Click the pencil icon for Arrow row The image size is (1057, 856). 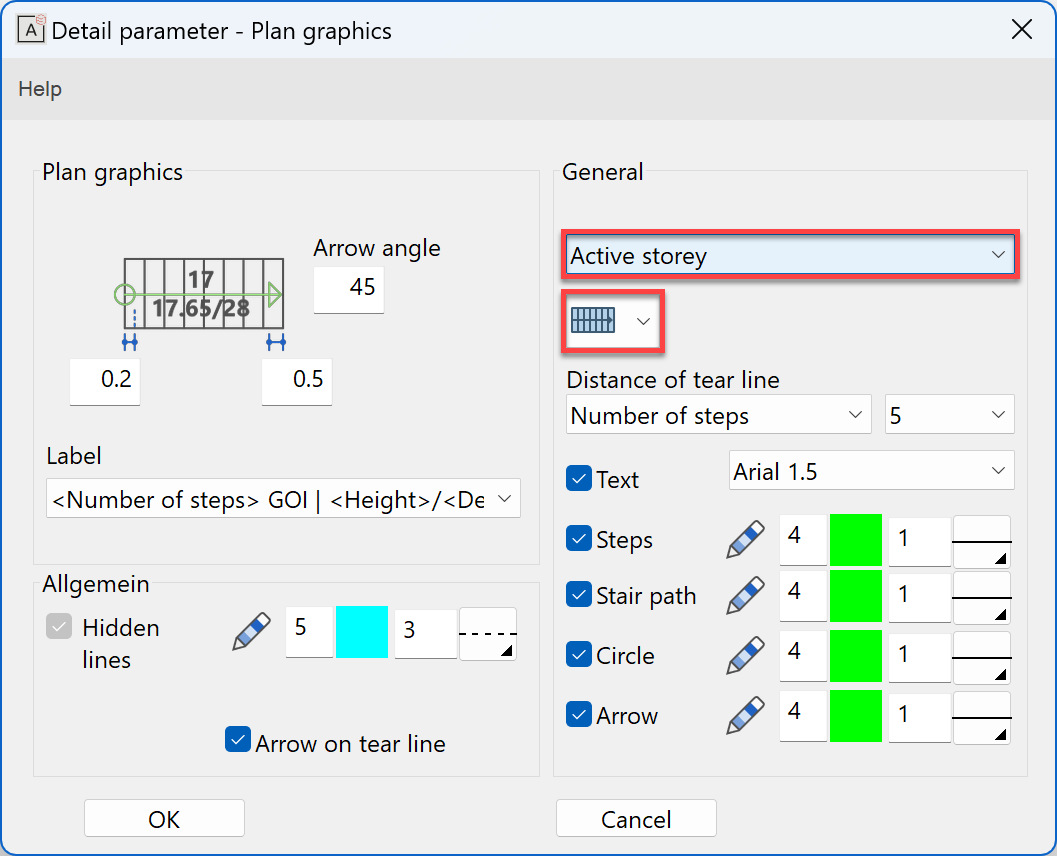click(746, 716)
